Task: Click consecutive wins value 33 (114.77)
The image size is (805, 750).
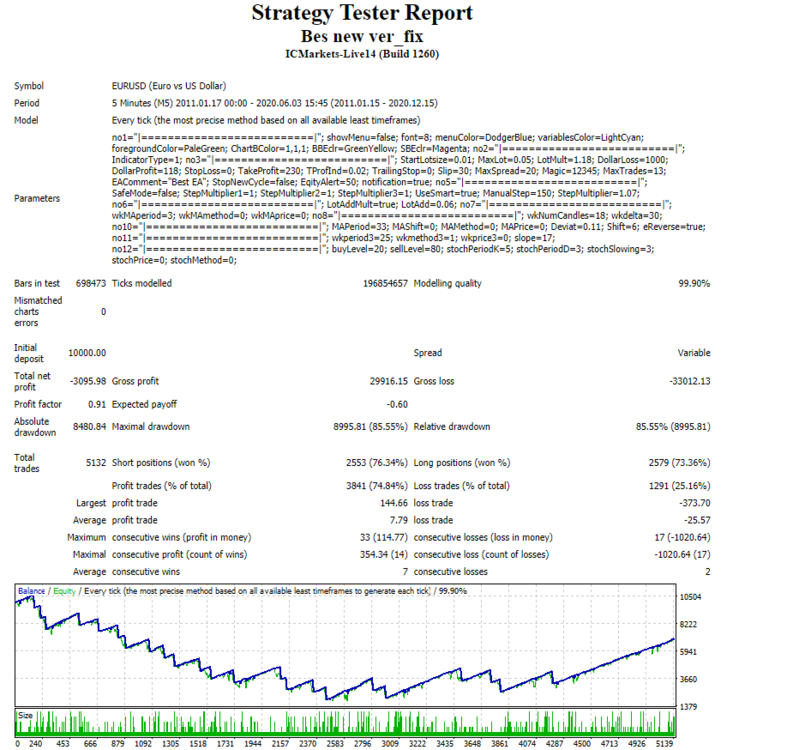Action: pos(384,537)
